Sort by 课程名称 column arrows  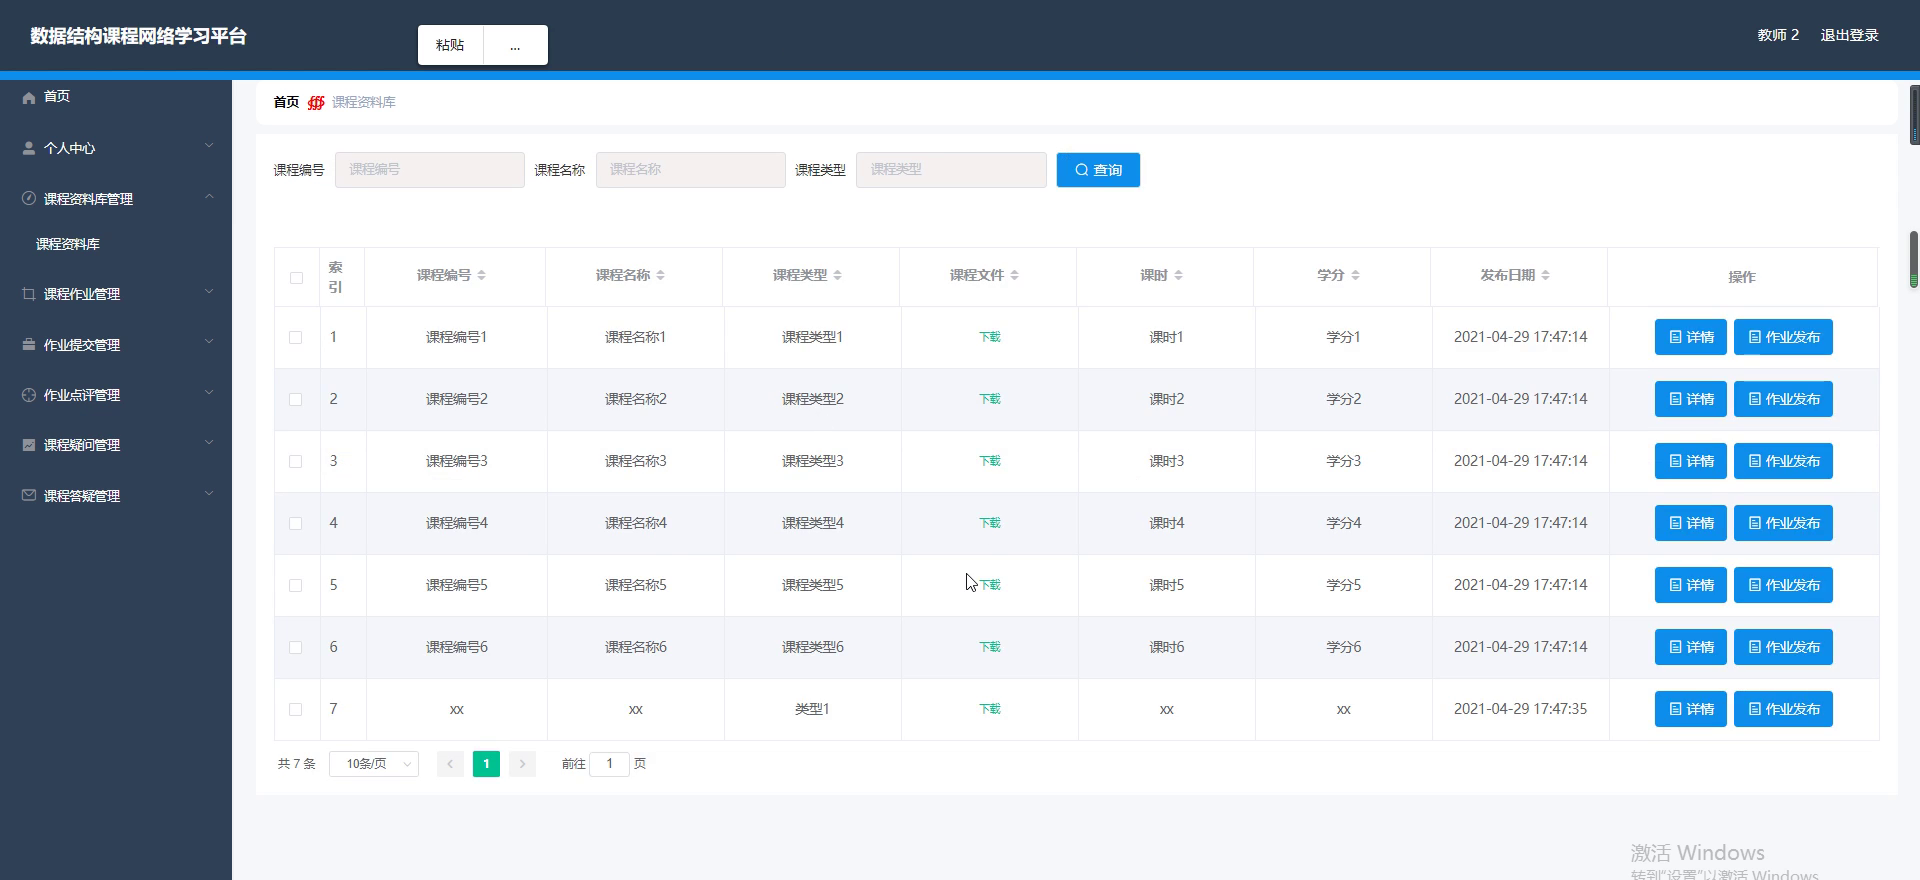660,275
